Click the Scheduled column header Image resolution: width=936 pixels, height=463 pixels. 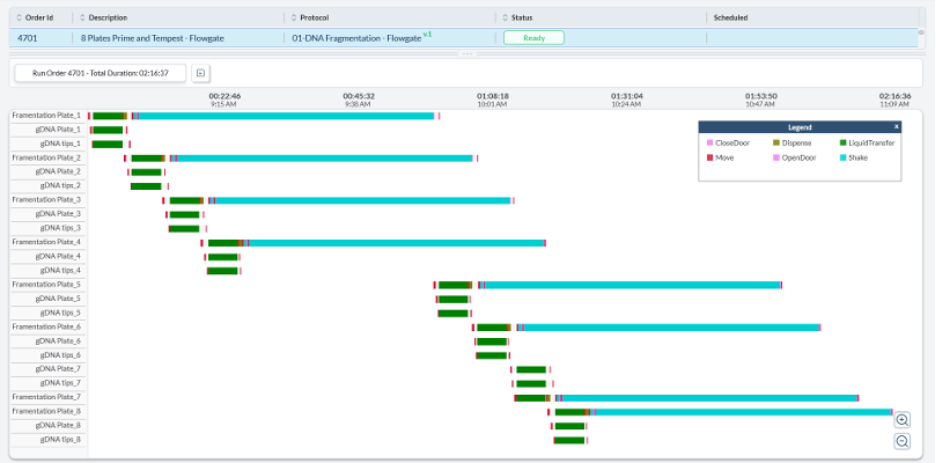click(730, 18)
